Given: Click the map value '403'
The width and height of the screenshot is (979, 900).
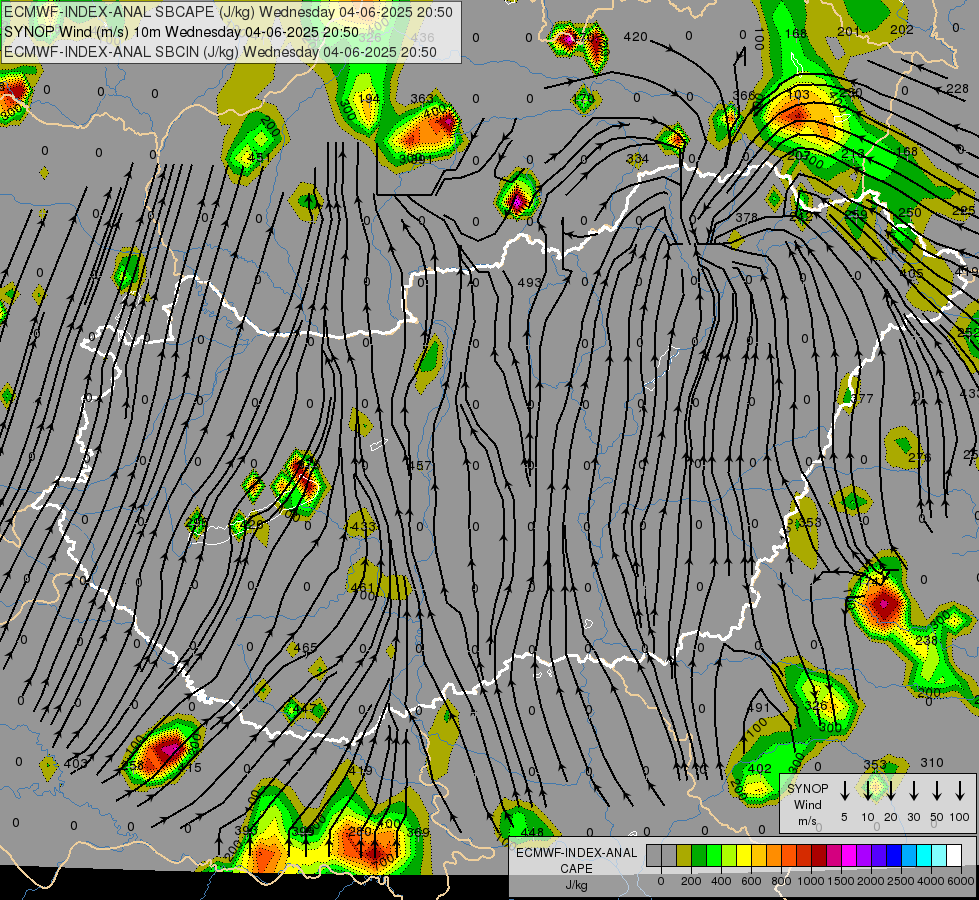Looking at the screenshot, I should point(76,763).
